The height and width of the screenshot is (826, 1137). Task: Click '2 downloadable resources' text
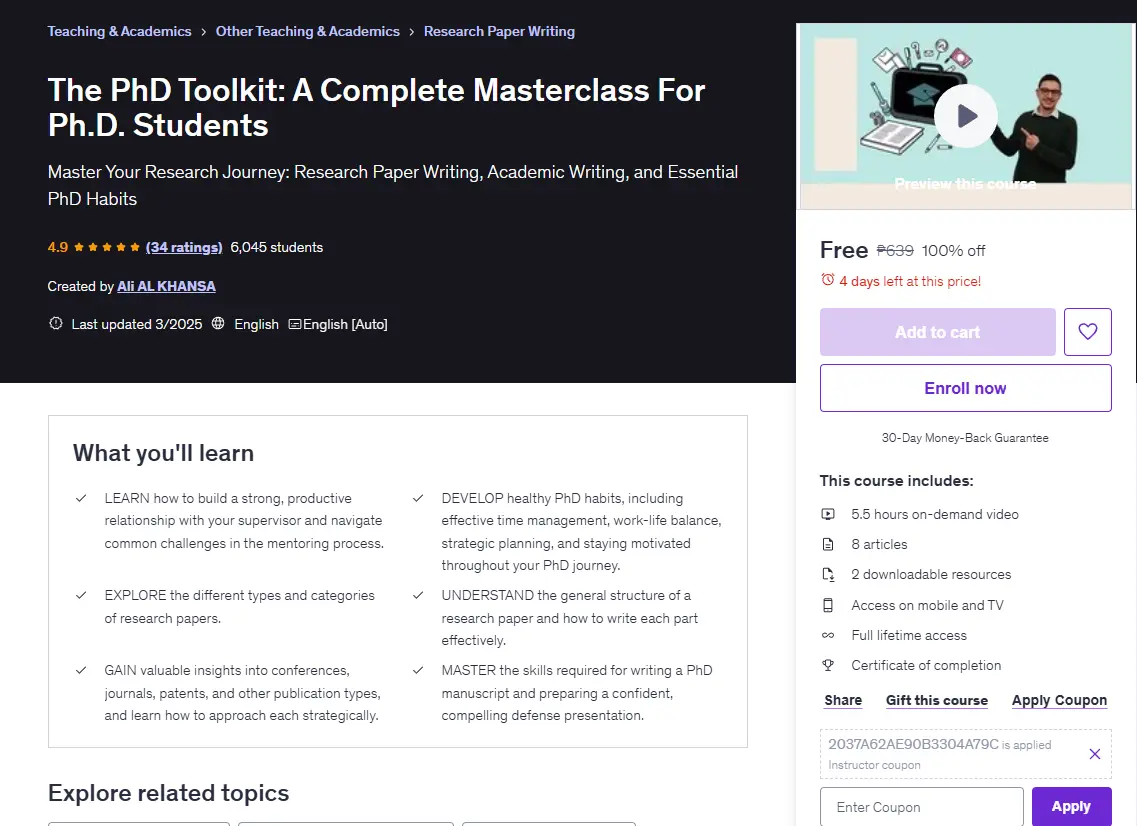tap(931, 574)
